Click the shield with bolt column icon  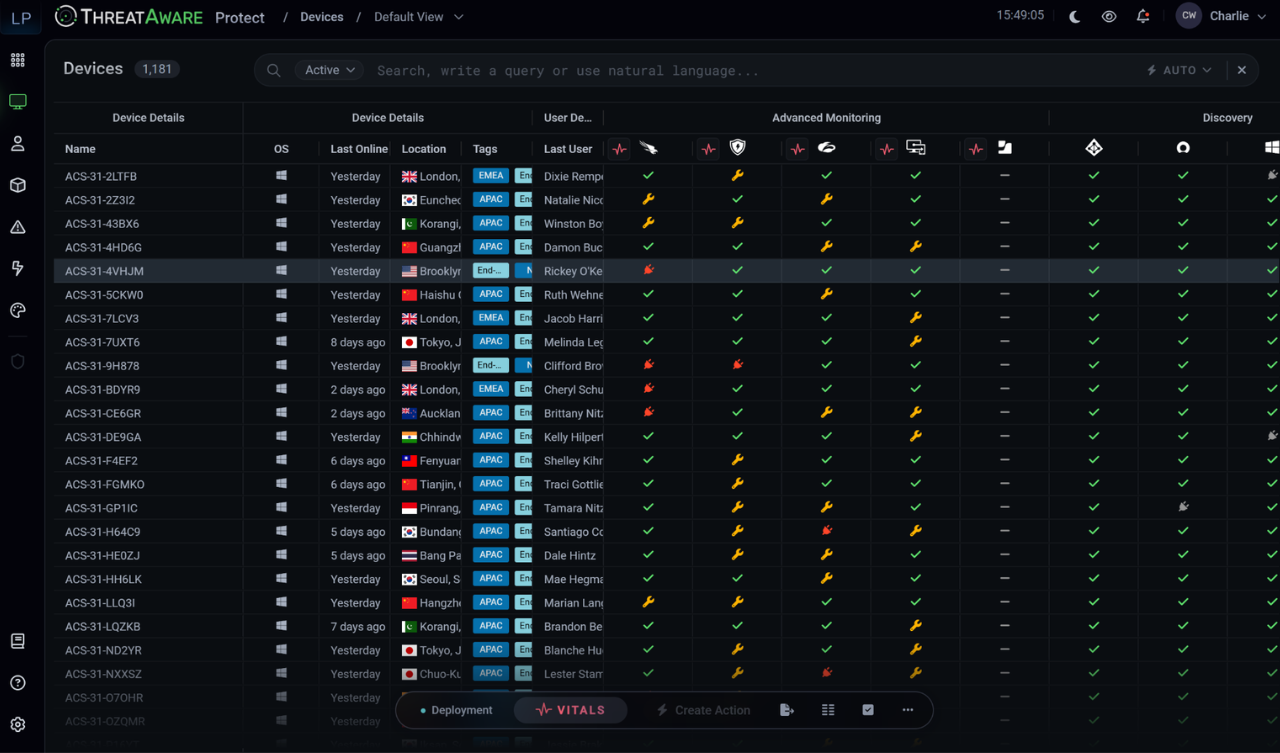click(x=738, y=148)
